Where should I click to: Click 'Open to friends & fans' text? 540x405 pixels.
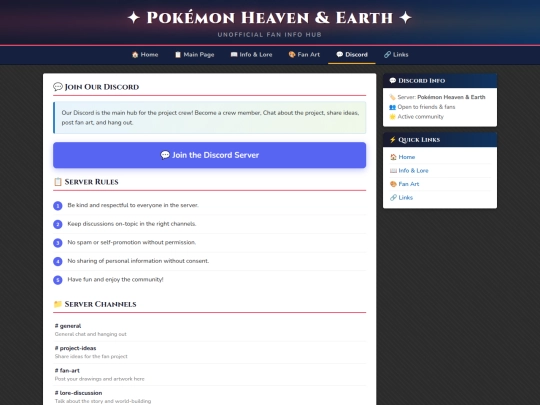tap(426, 107)
